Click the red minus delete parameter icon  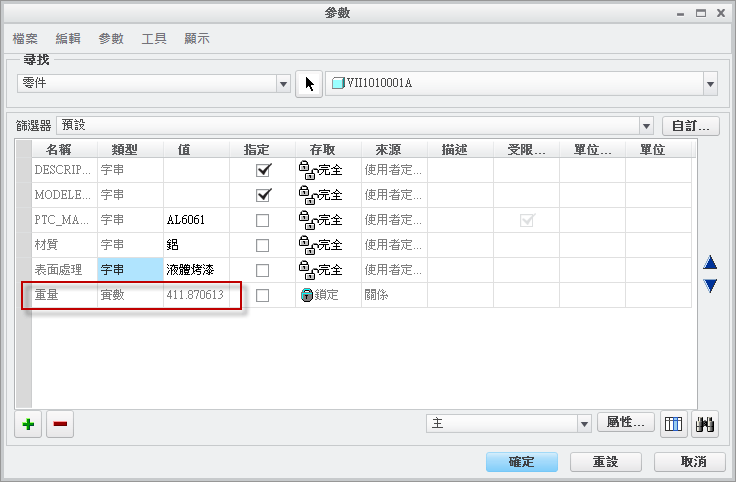click(x=60, y=424)
